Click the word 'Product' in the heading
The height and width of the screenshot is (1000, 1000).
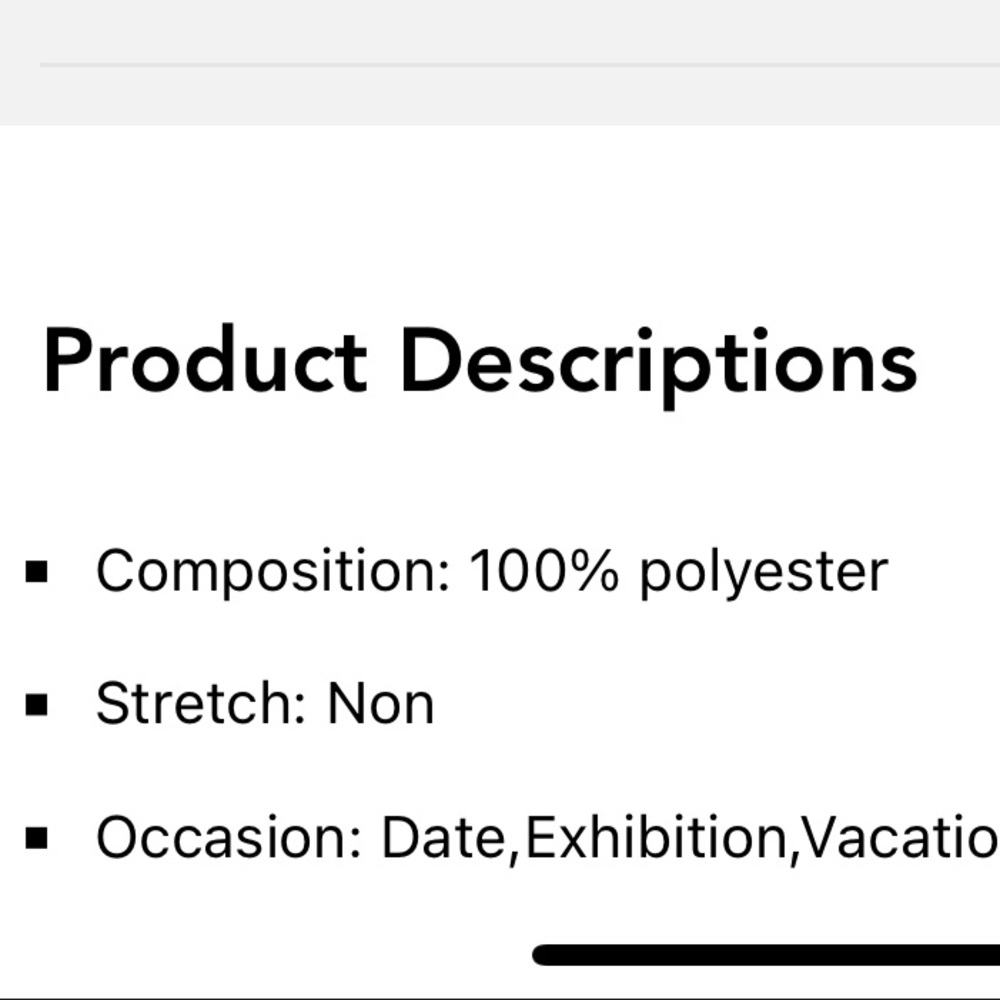coord(205,360)
